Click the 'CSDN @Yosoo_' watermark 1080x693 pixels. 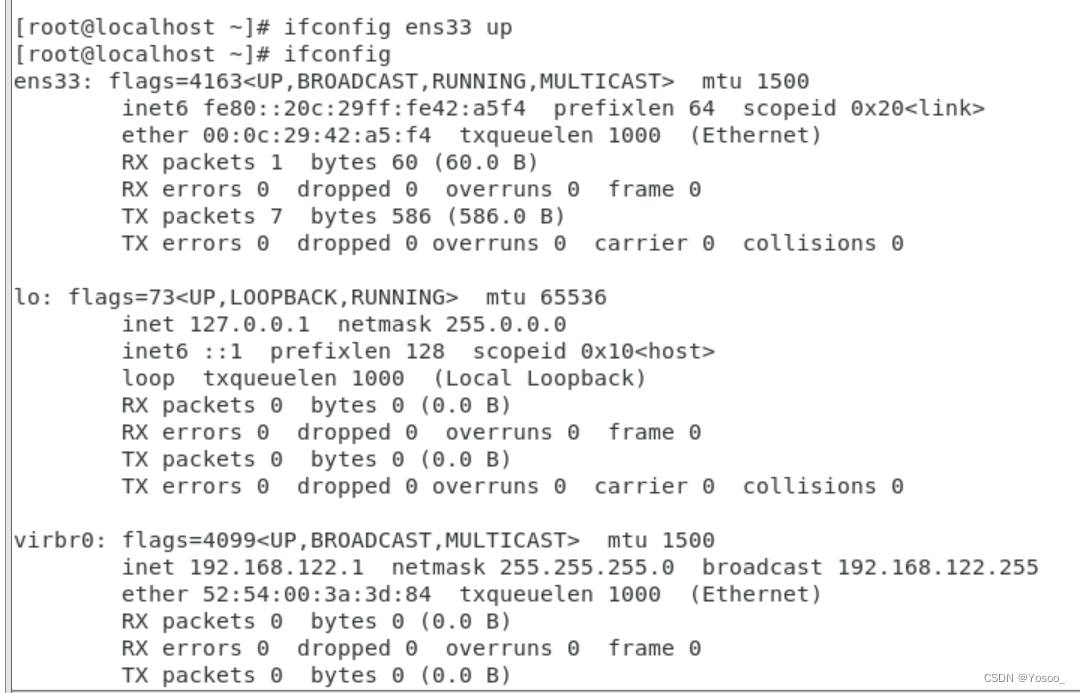pos(1024,679)
